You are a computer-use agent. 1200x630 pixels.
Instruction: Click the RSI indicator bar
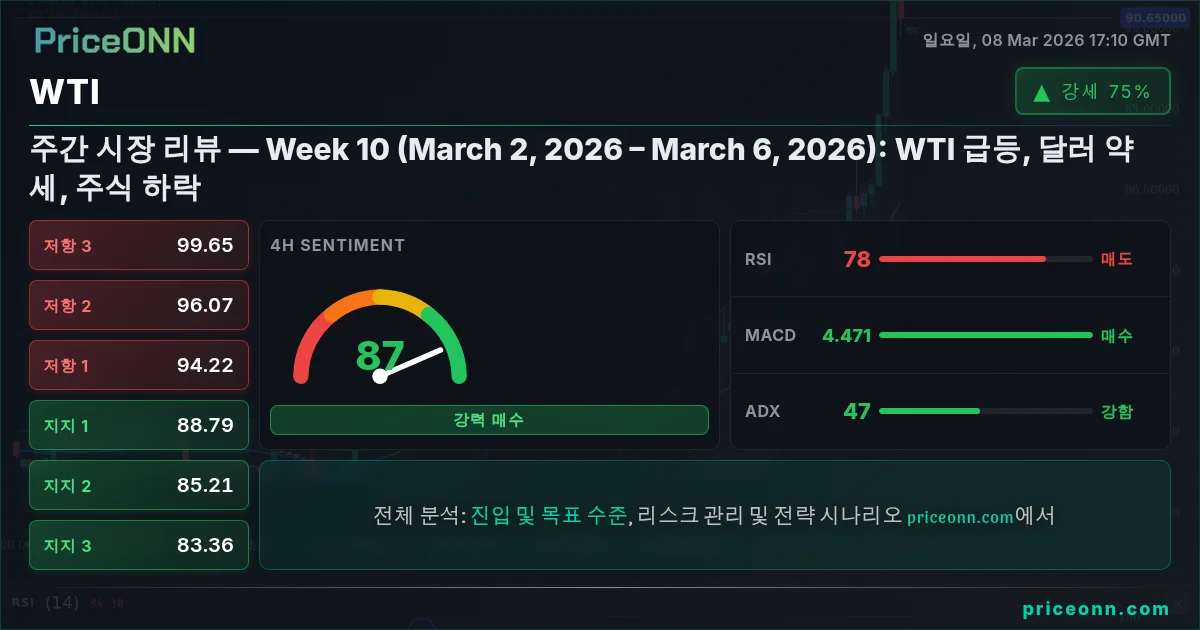985,260
